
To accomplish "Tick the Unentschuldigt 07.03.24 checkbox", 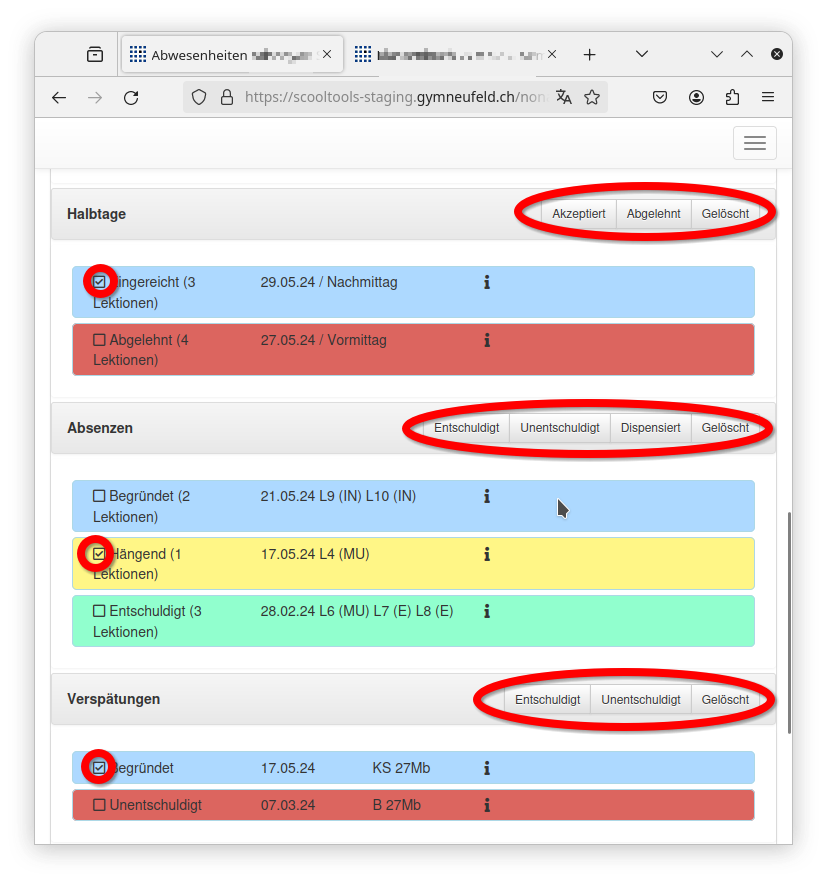I will tap(99, 805).
